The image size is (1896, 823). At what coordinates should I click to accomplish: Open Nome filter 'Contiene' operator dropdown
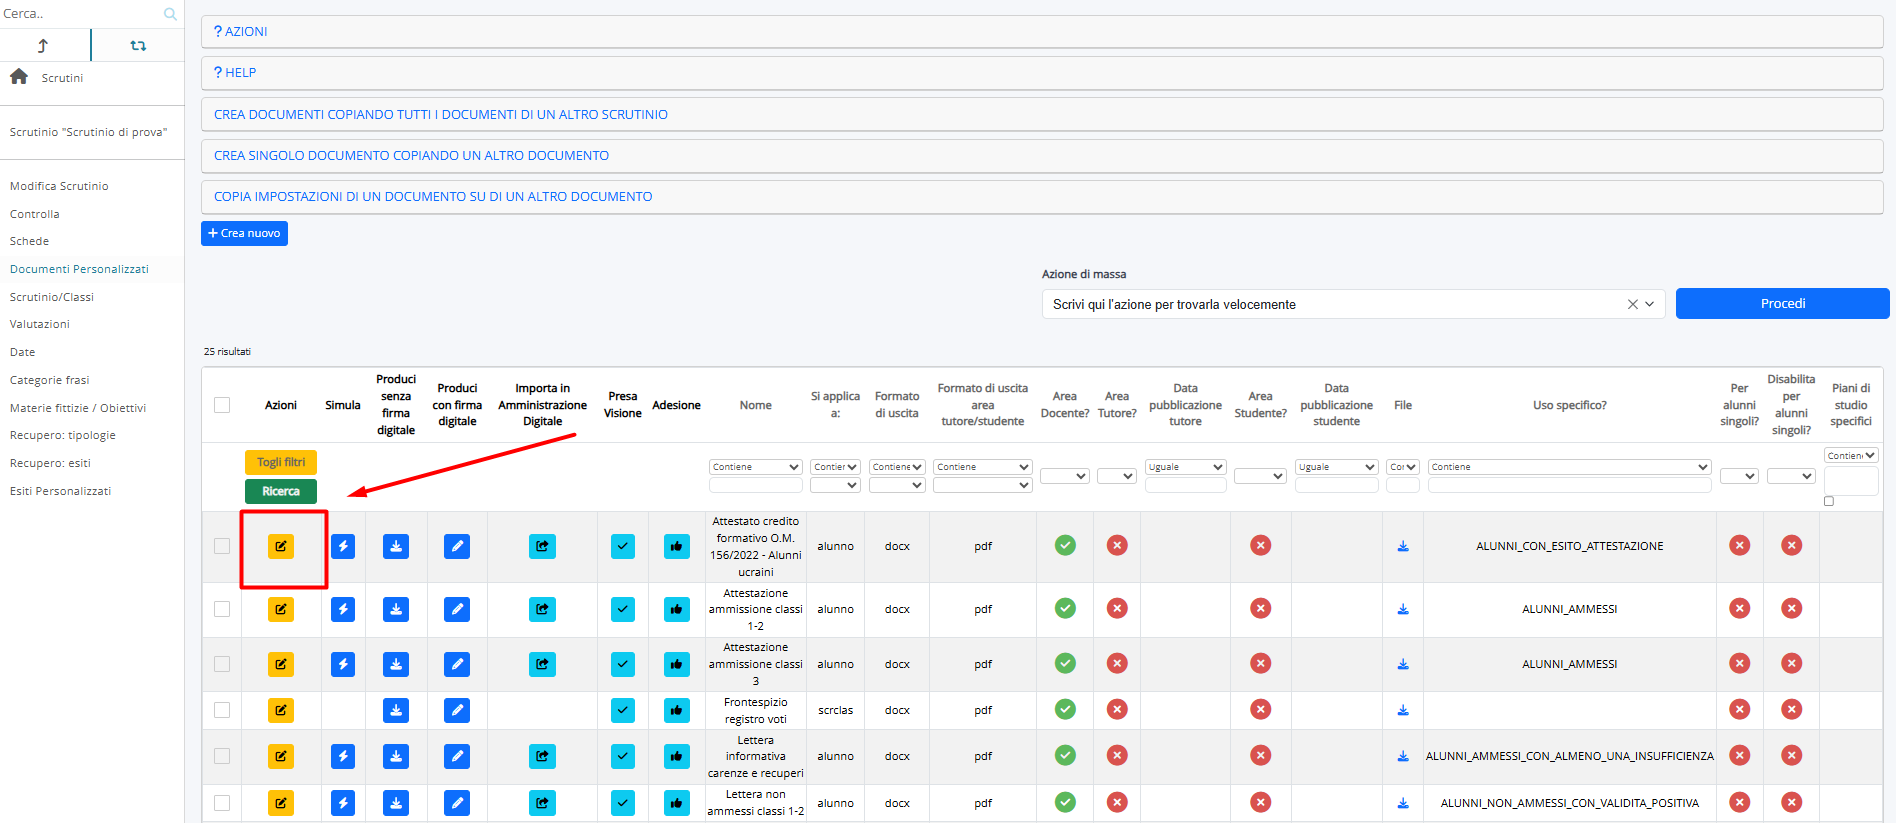755,467
